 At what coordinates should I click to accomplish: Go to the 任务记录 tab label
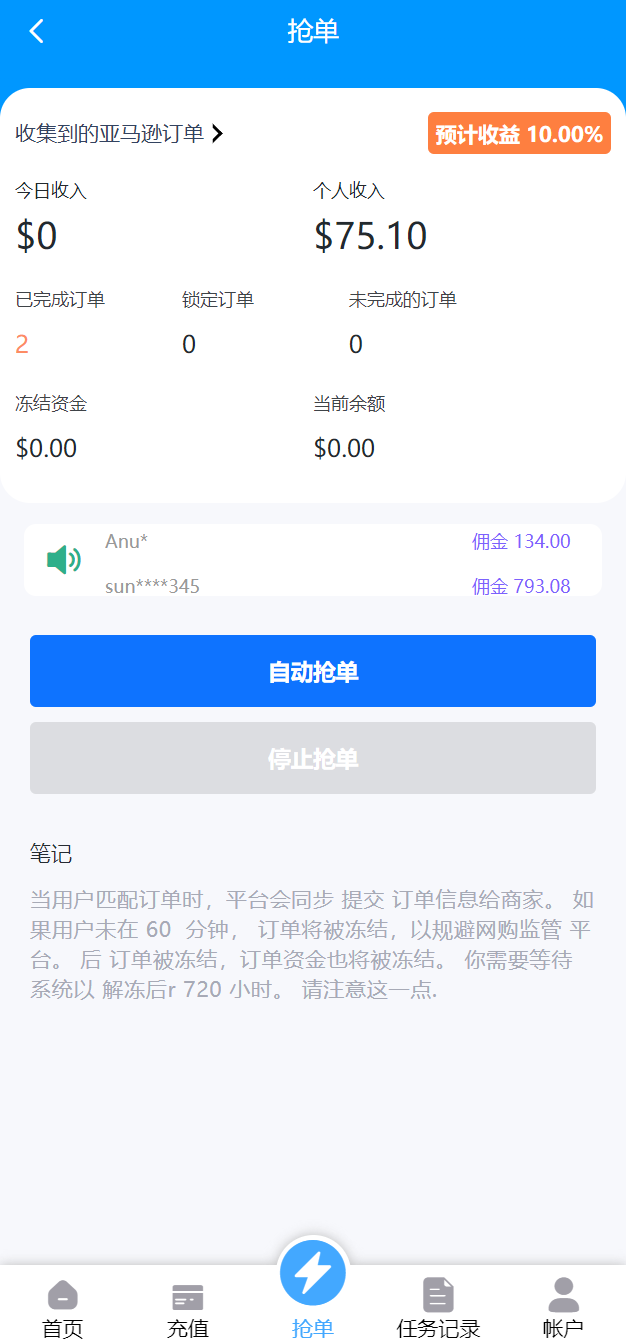[x=438, y=1328]
